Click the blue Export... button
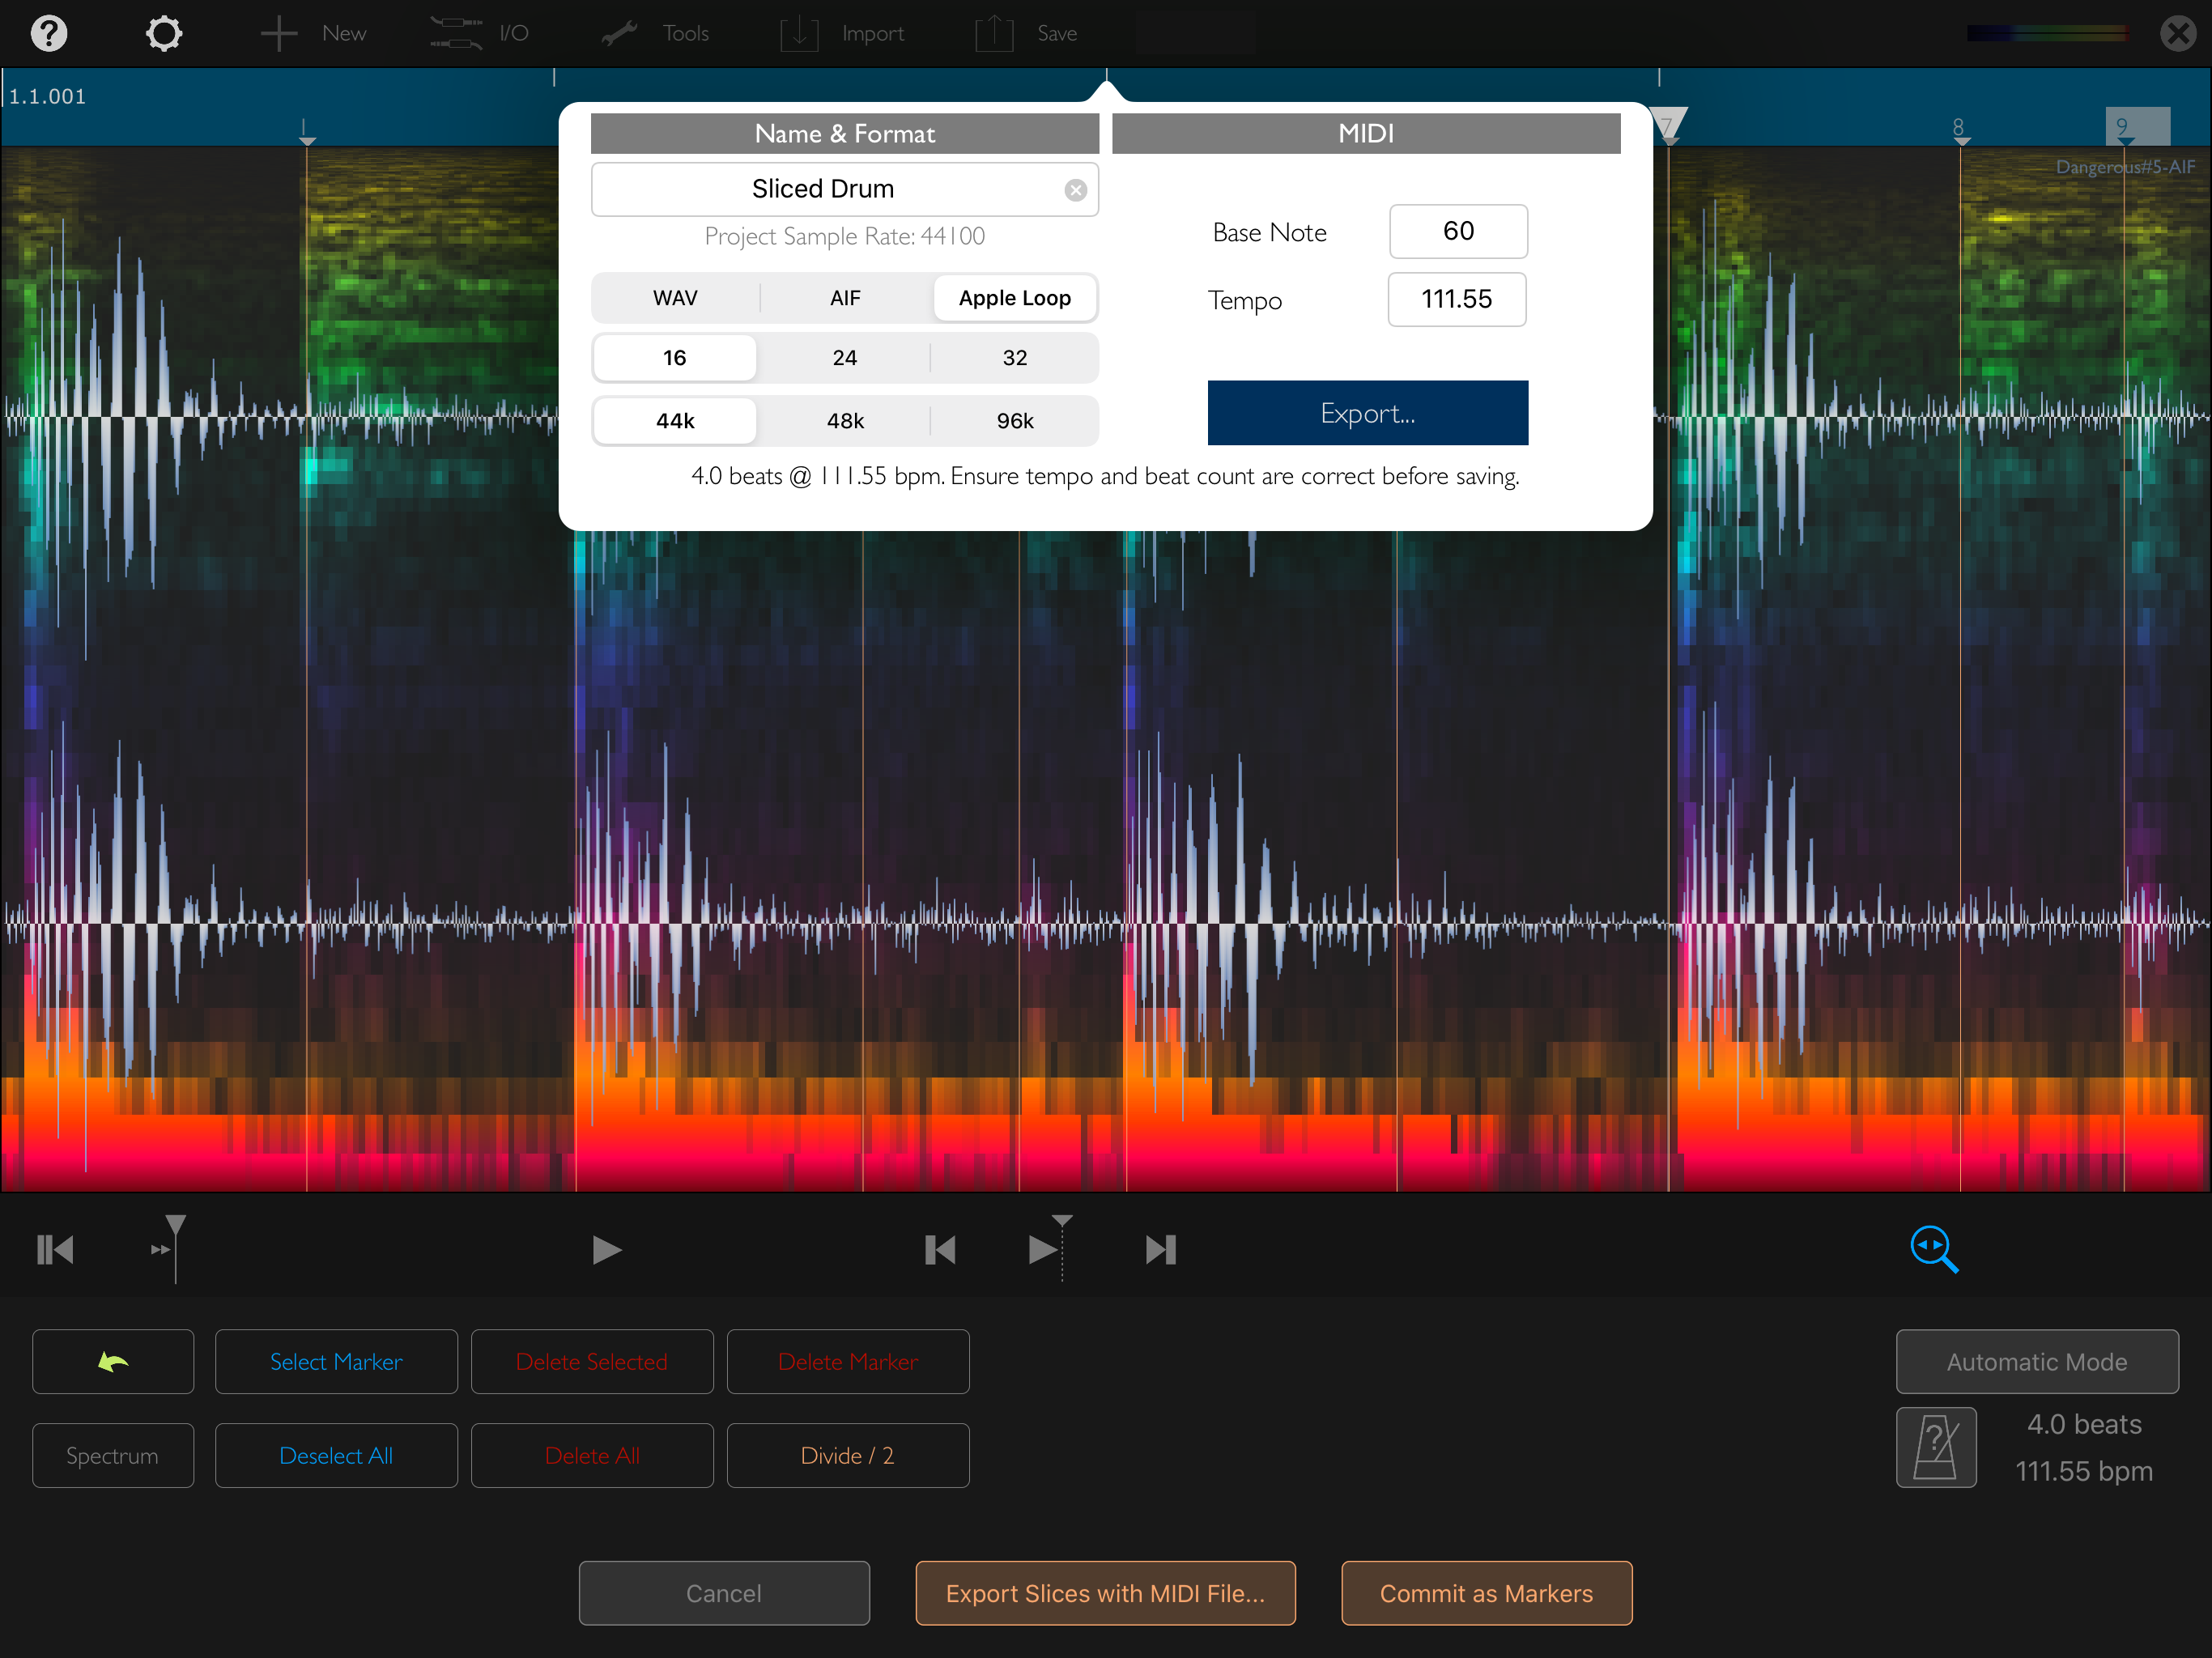 (1367, 413)
